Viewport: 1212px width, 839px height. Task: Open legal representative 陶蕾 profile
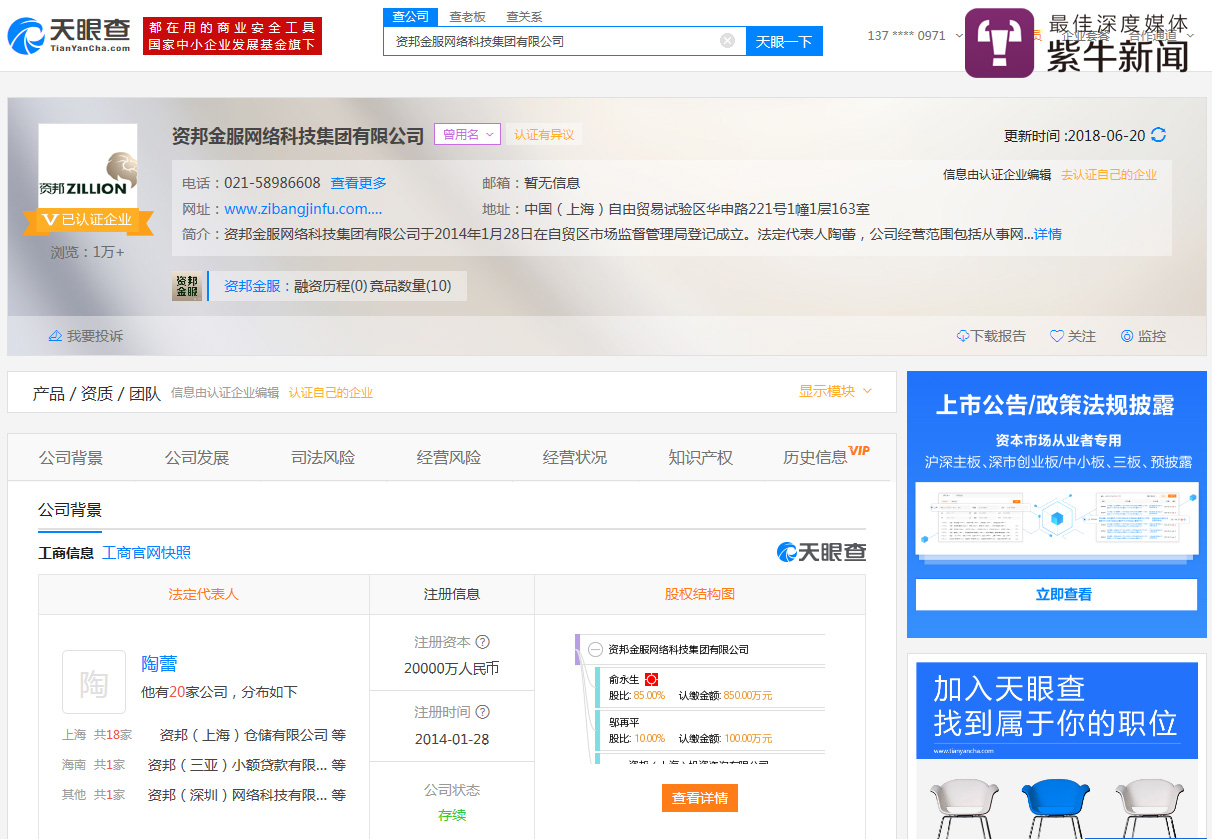[159, 663]
